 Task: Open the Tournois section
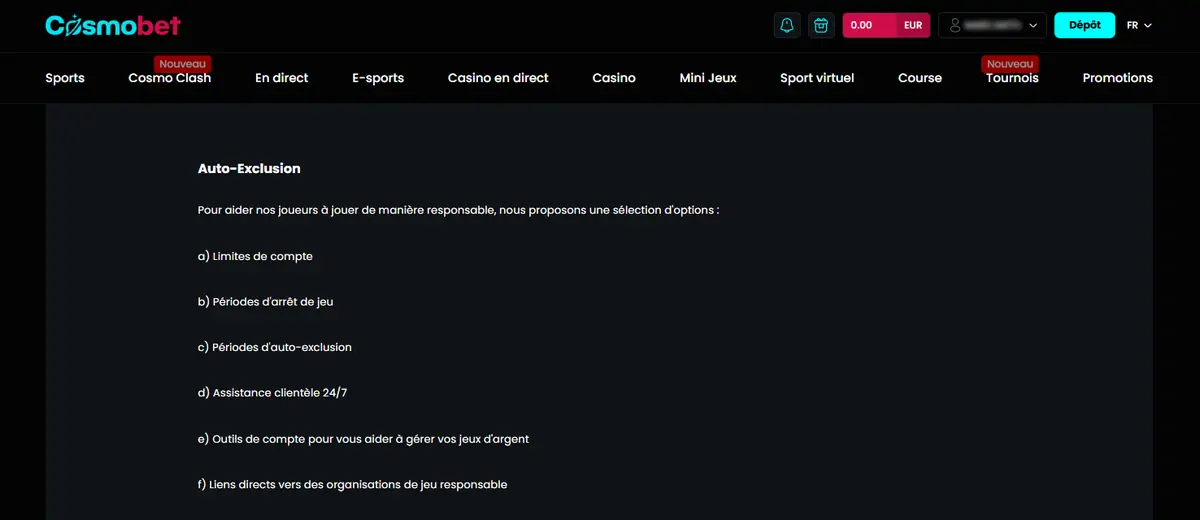pos(1012,78)
